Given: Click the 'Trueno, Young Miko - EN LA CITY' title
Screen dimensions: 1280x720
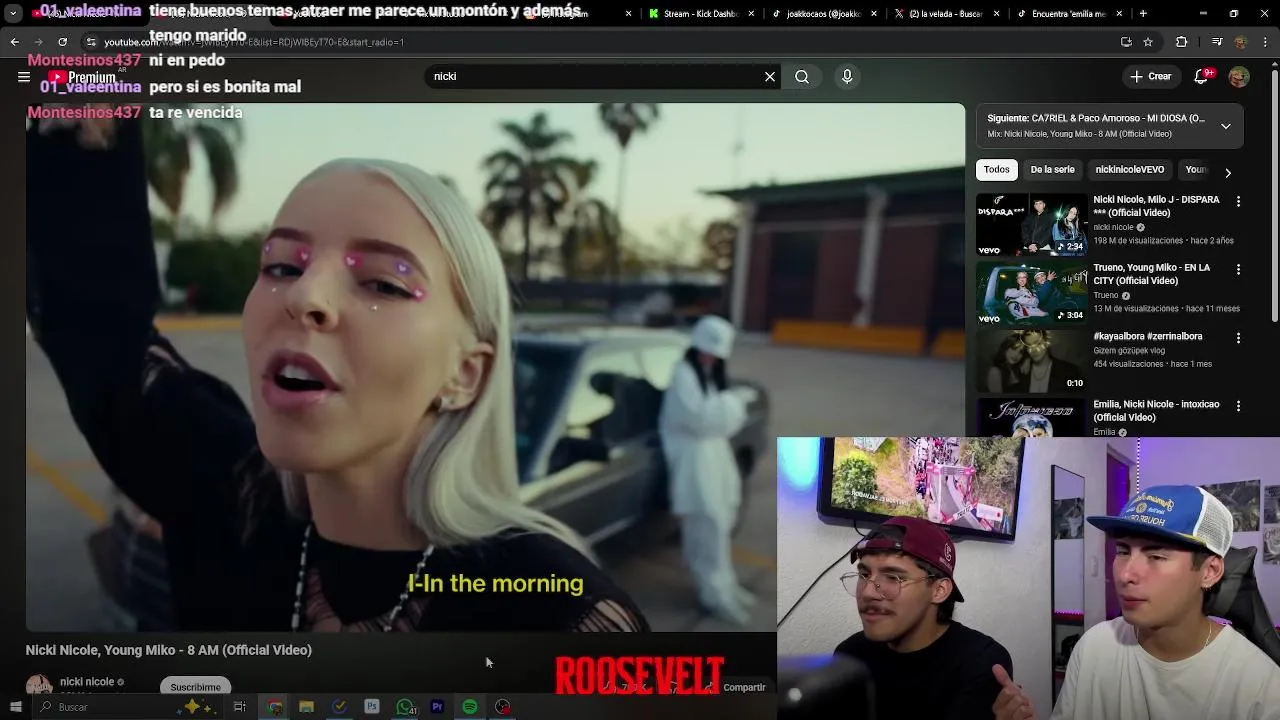Looking at the screenshot, I should 1151,274.
